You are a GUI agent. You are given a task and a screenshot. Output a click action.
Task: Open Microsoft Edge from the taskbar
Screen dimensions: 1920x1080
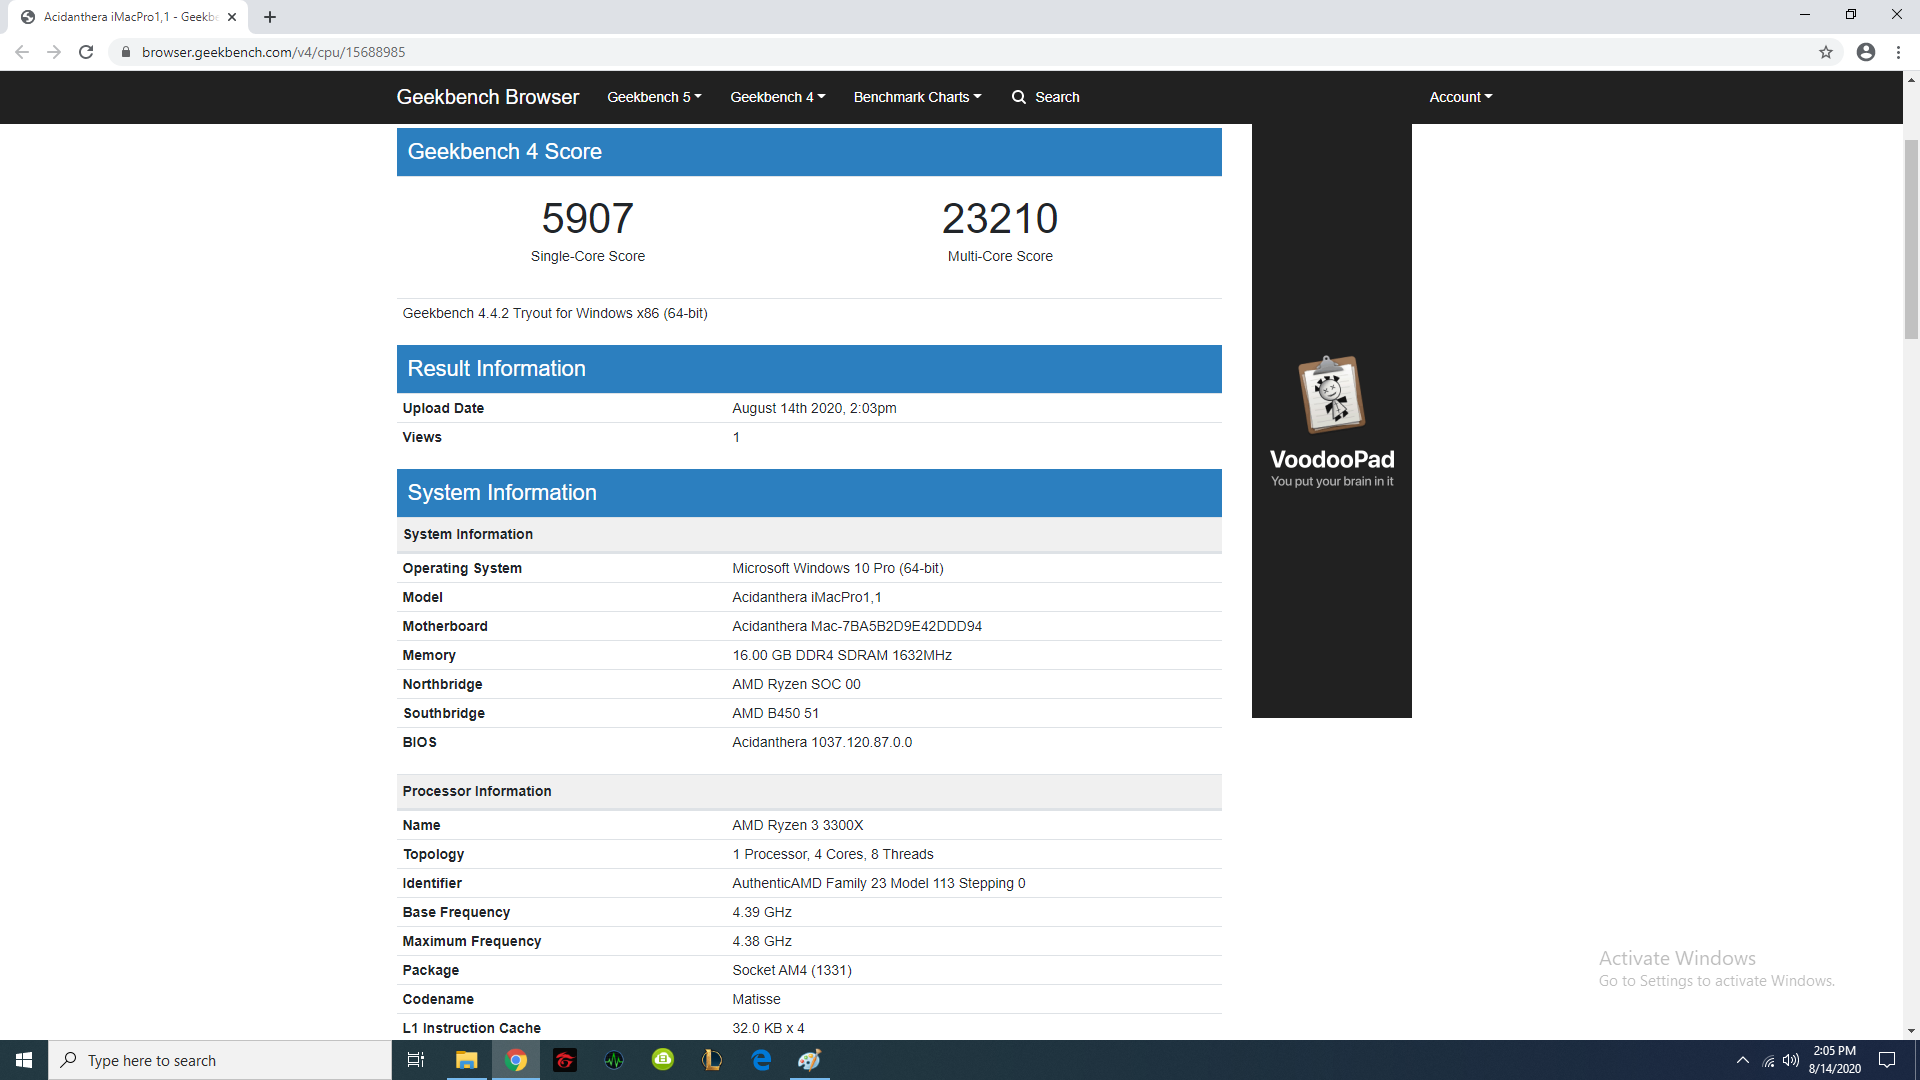(761, 1060)
